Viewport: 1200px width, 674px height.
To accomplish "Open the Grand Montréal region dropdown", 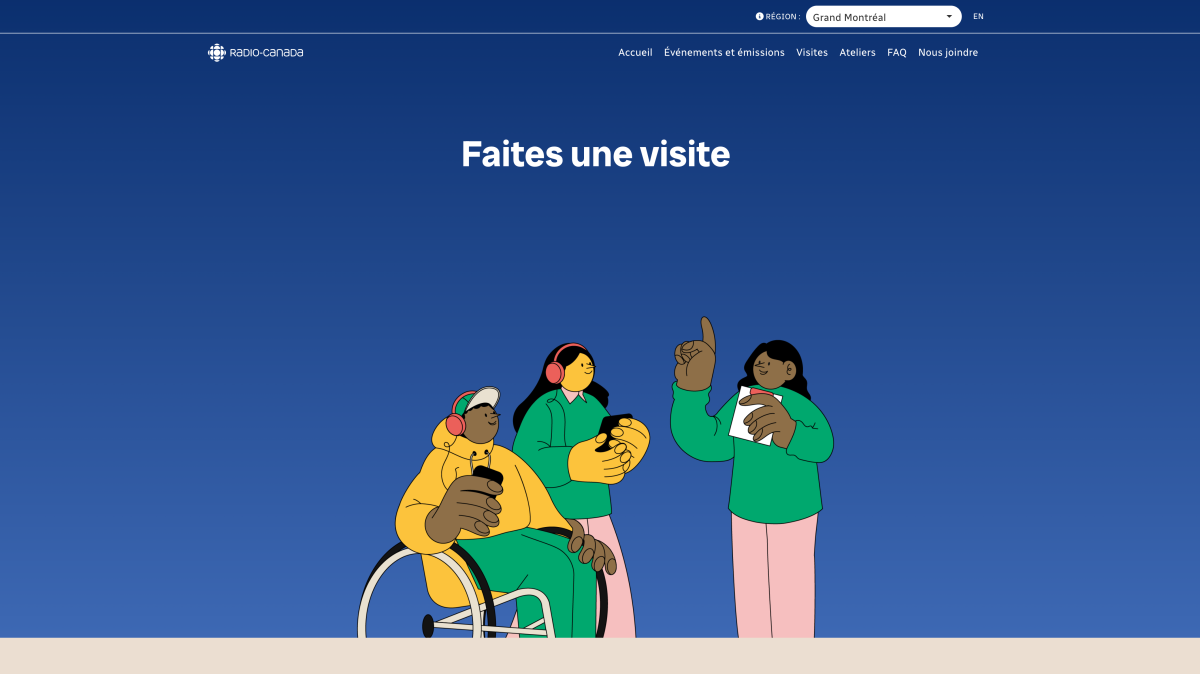I will [883, 17].
